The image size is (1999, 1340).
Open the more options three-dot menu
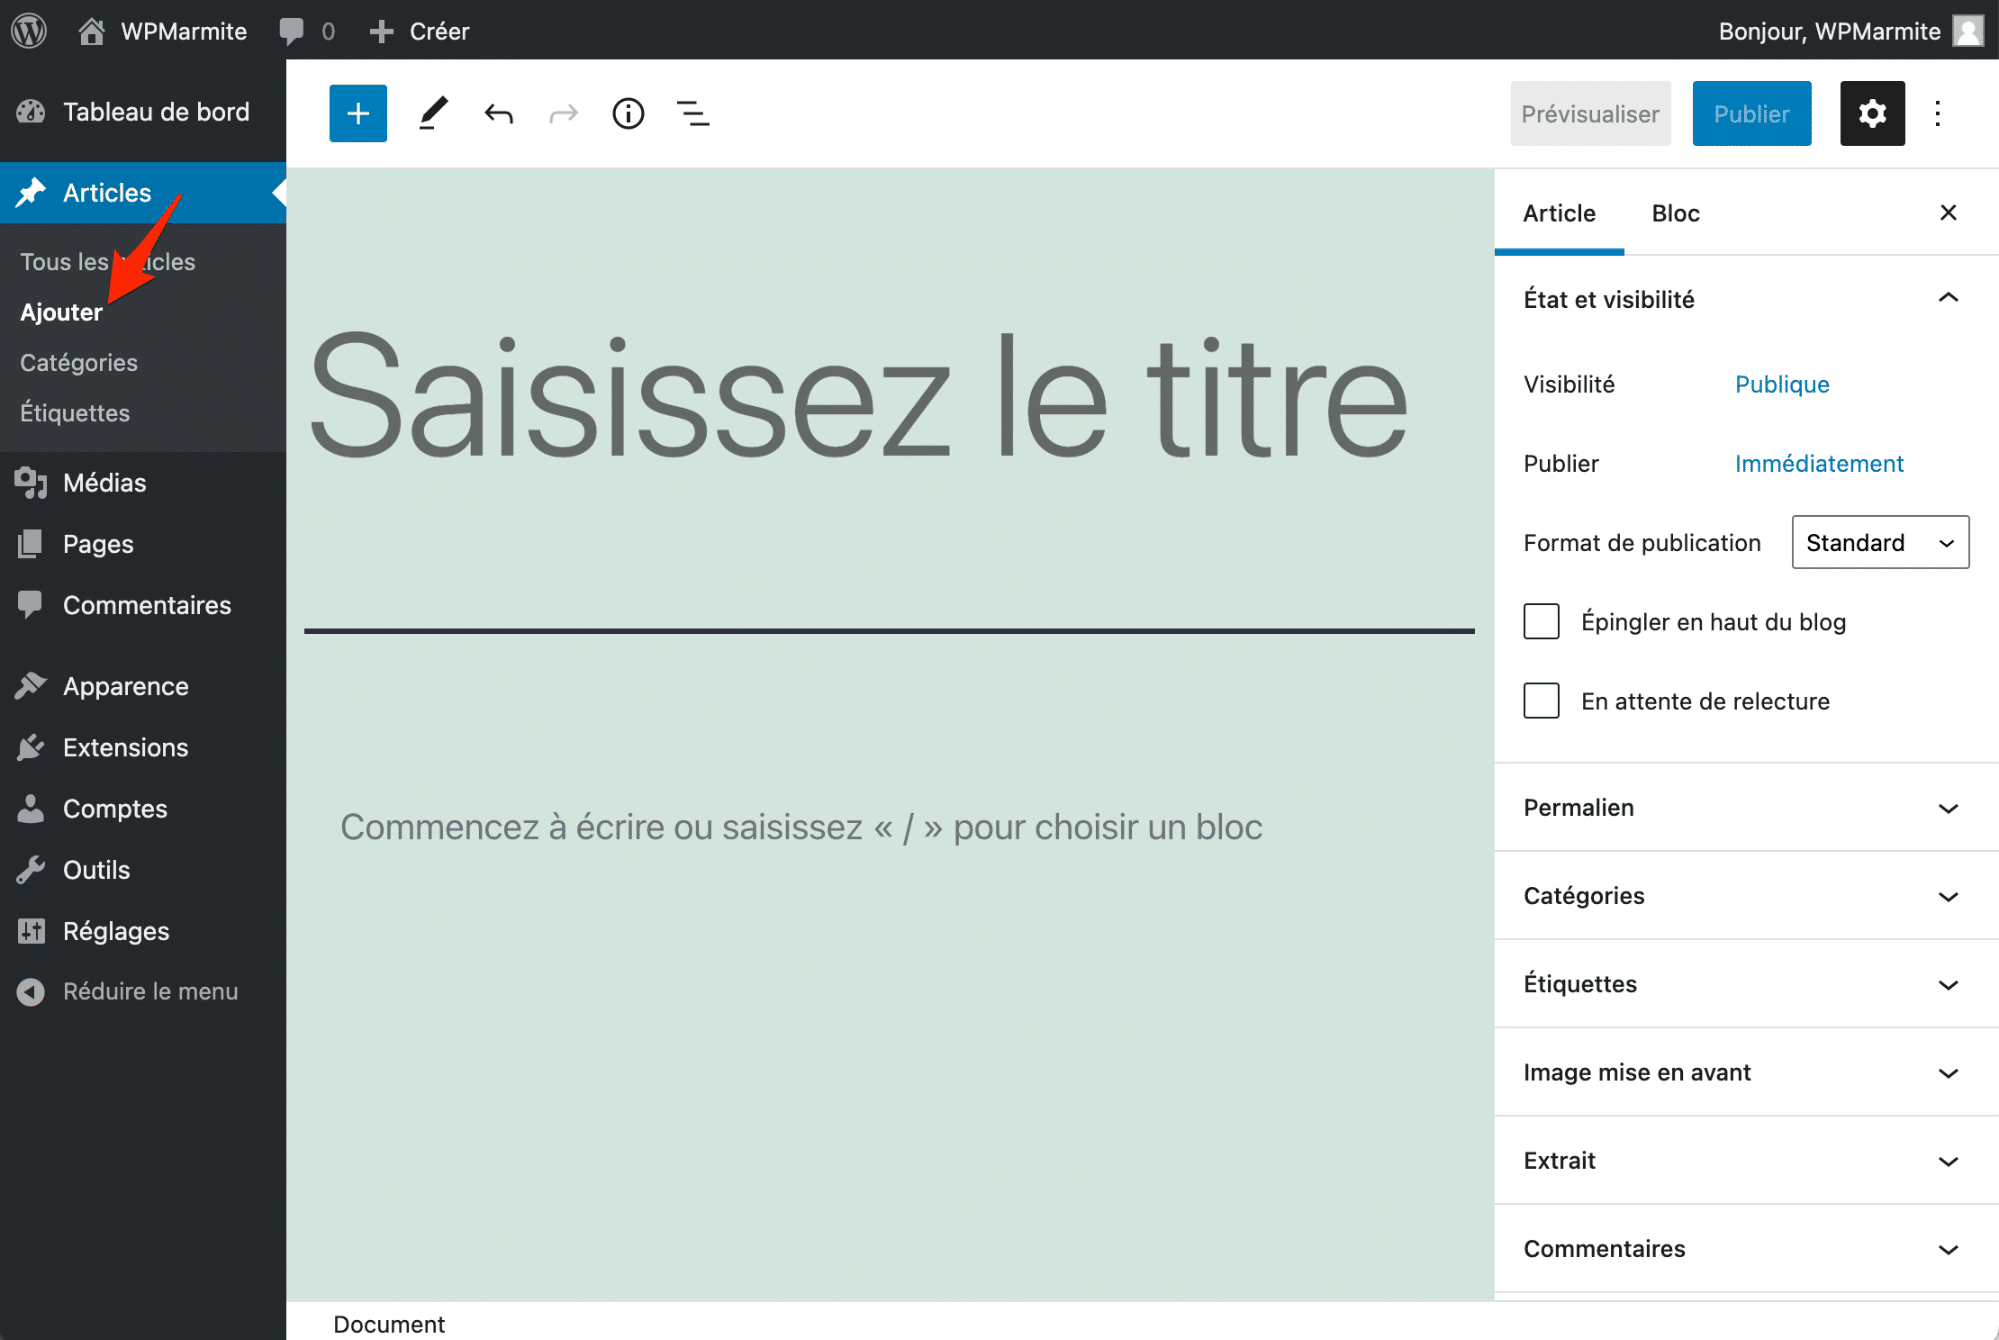pyautogui.click(x=1937, y=113)
